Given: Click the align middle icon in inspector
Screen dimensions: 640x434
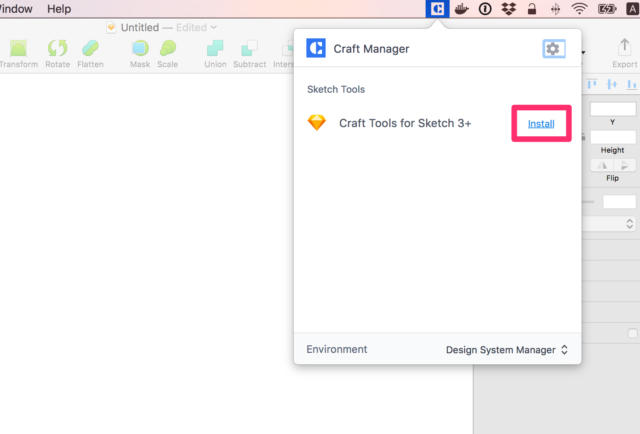Looking at the screenshot, I should pos(612,84).
